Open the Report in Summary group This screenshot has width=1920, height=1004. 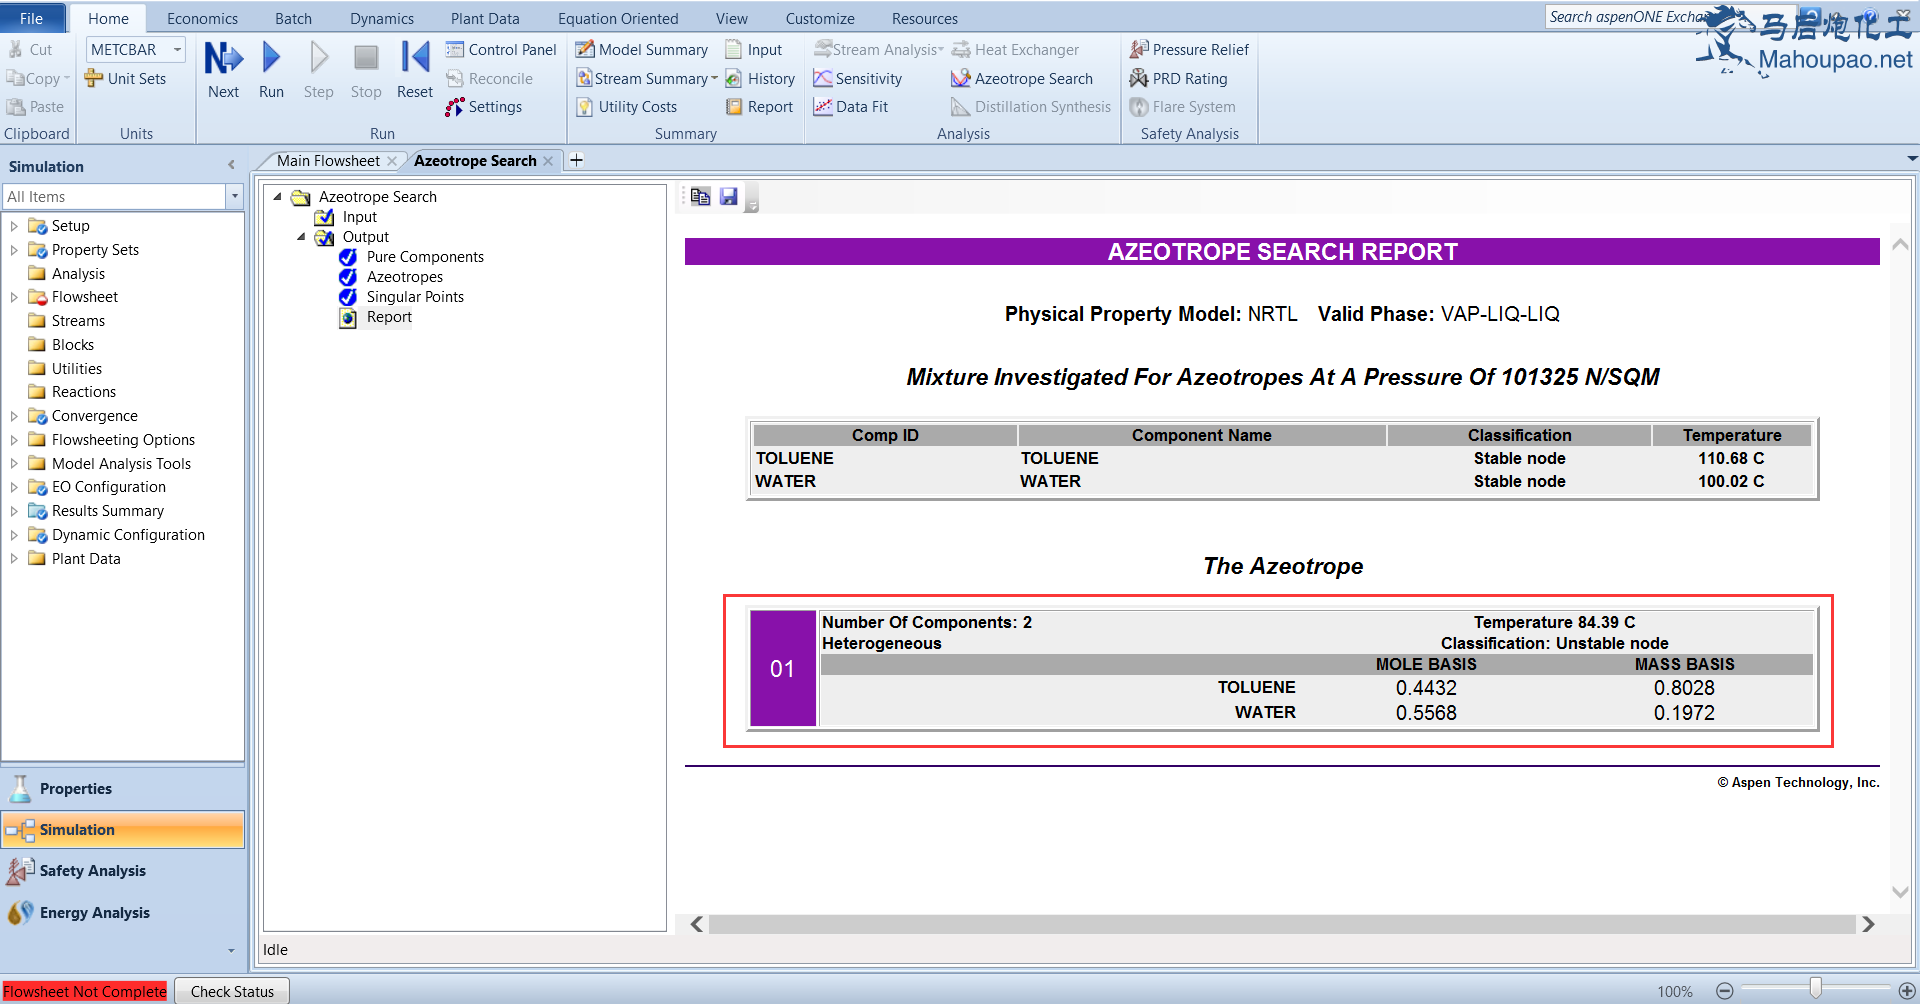759,107
